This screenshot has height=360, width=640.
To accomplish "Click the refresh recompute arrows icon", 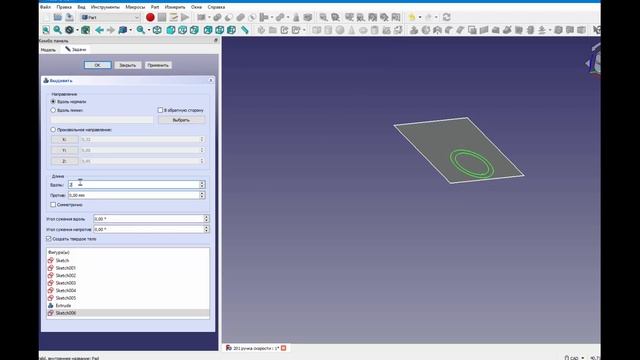I will [x=447, y=17].
